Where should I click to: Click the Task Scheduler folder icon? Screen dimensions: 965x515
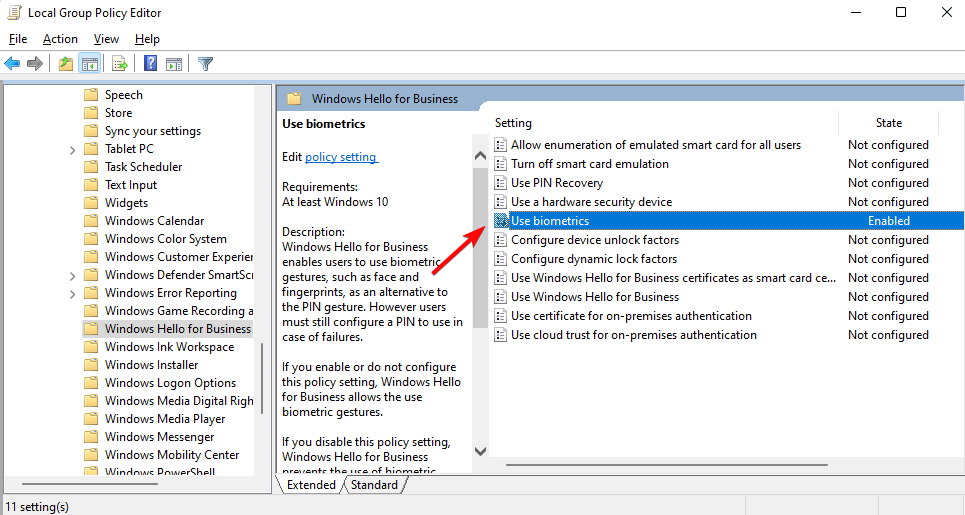pyautogui.click(x=91, y=167)
